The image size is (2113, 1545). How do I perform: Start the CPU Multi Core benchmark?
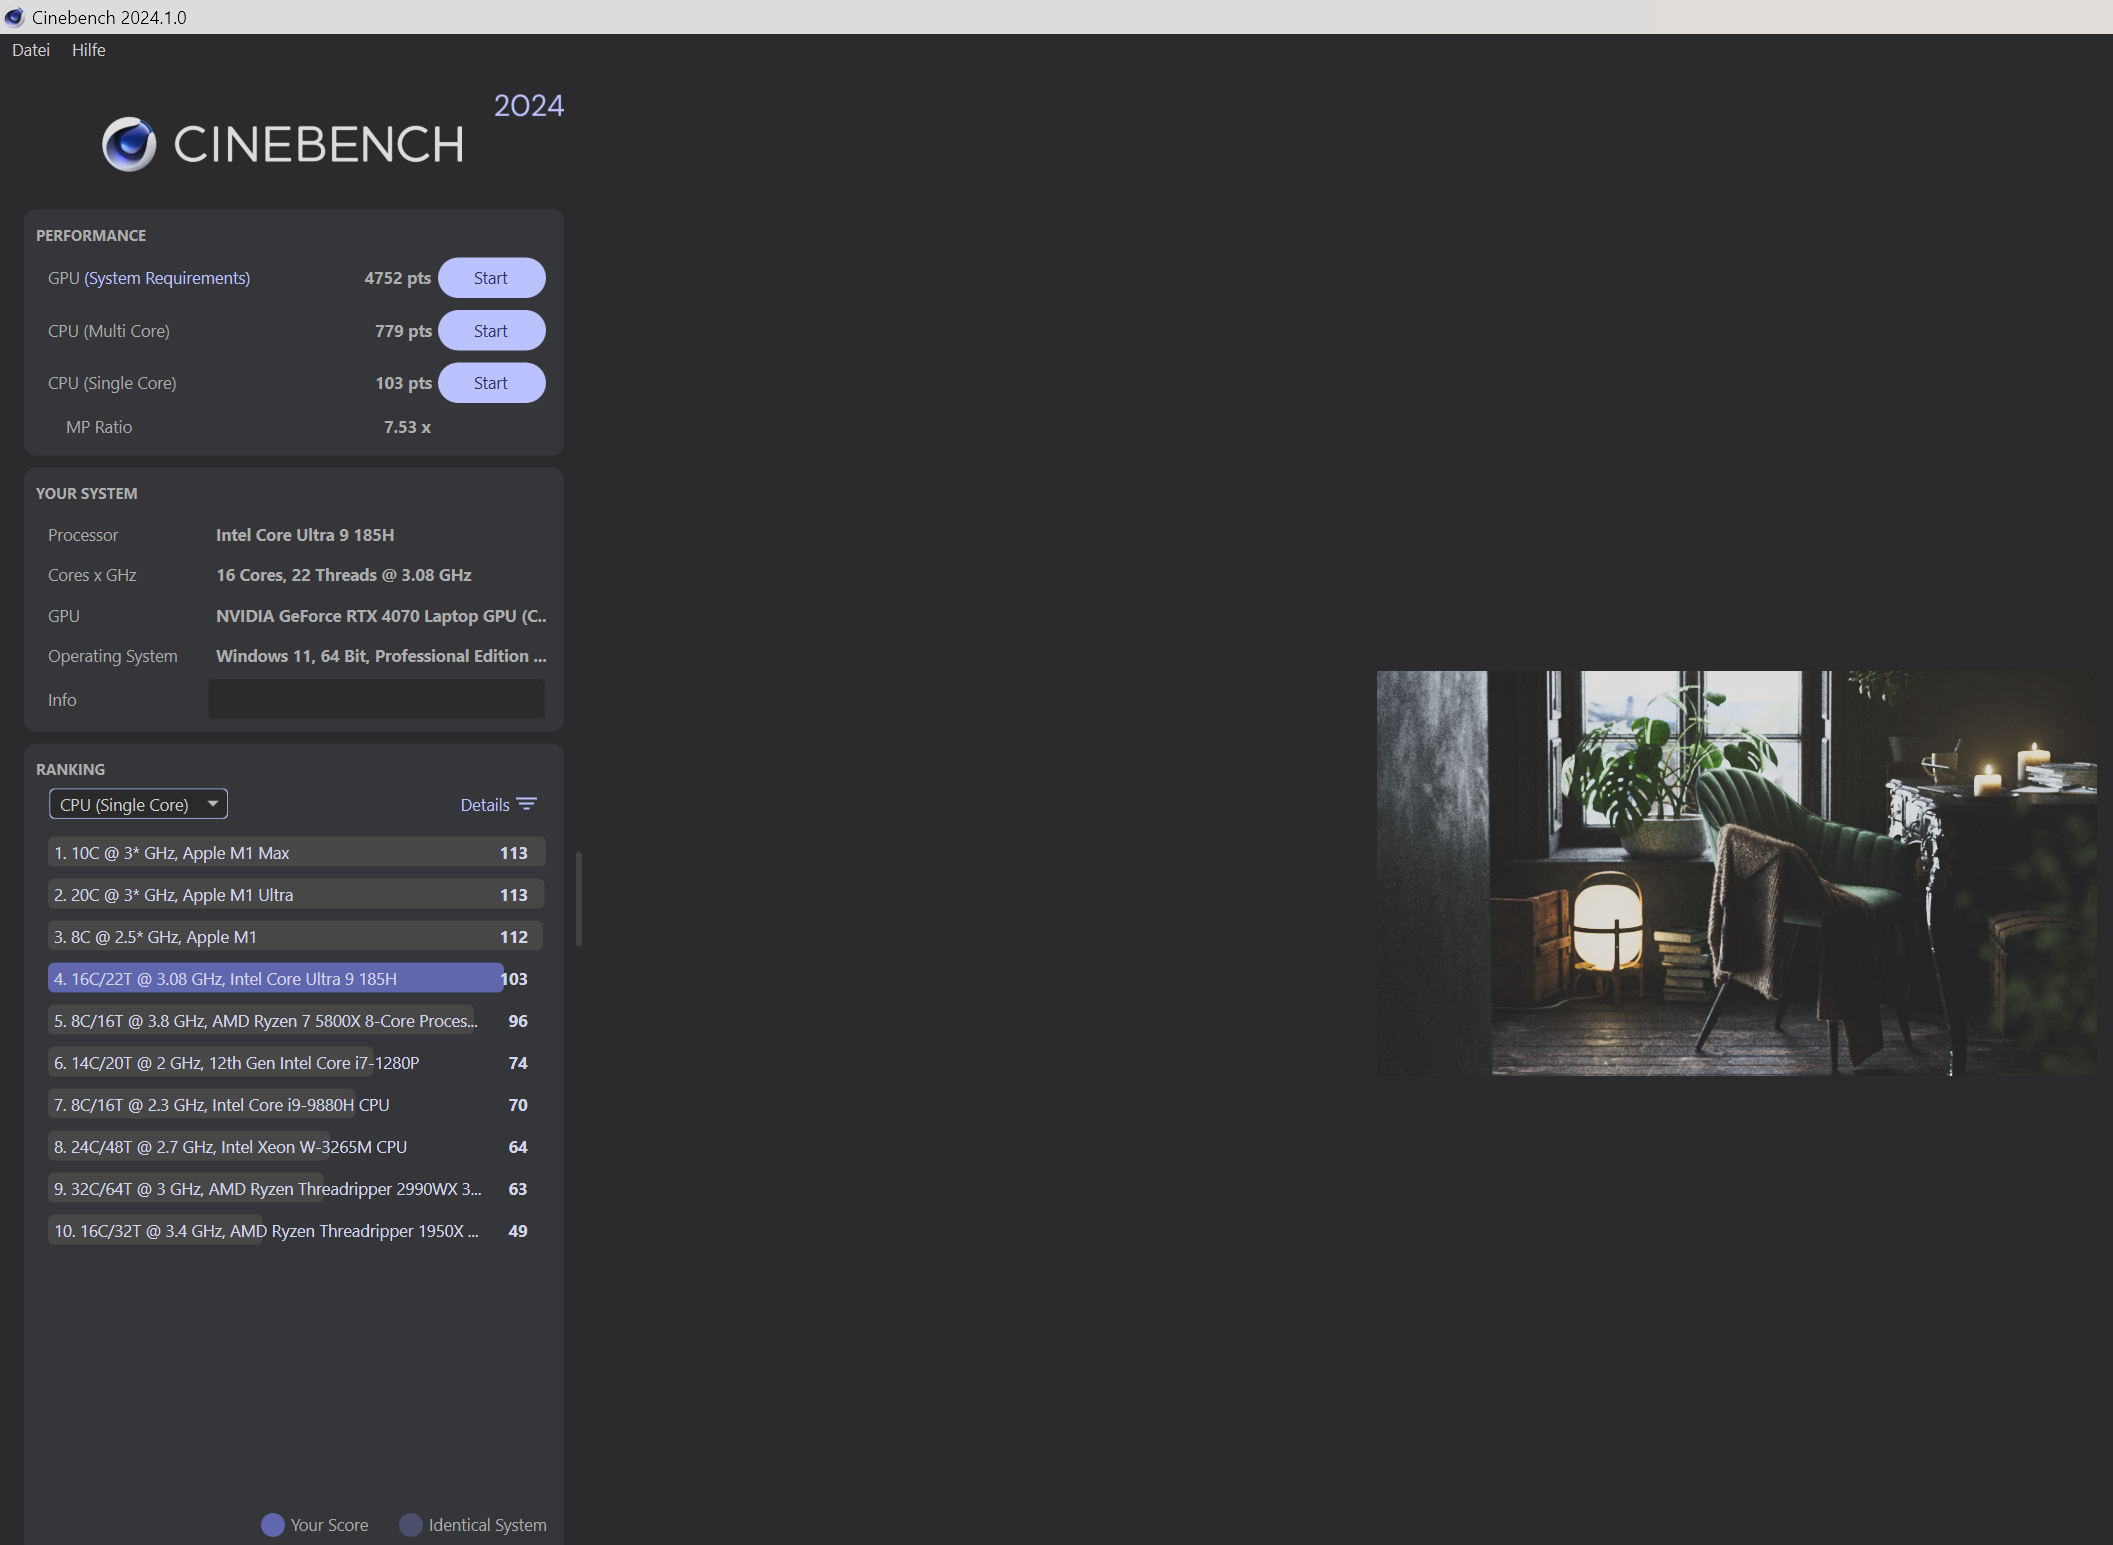pos(491,330)
